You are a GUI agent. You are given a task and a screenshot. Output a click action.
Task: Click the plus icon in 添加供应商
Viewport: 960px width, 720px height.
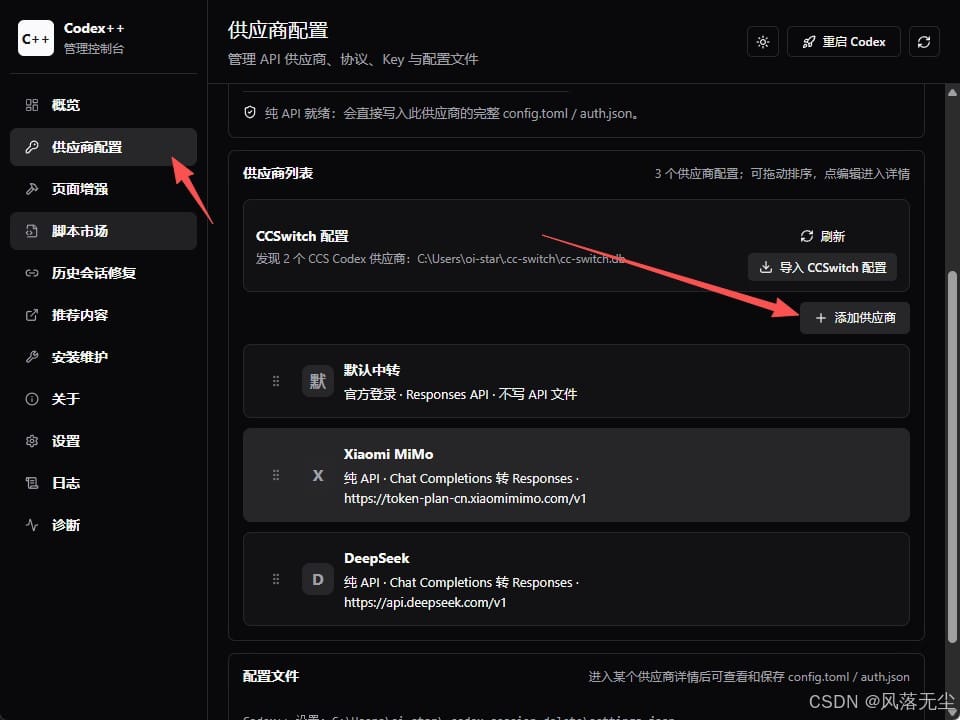(x=821, y=318)
